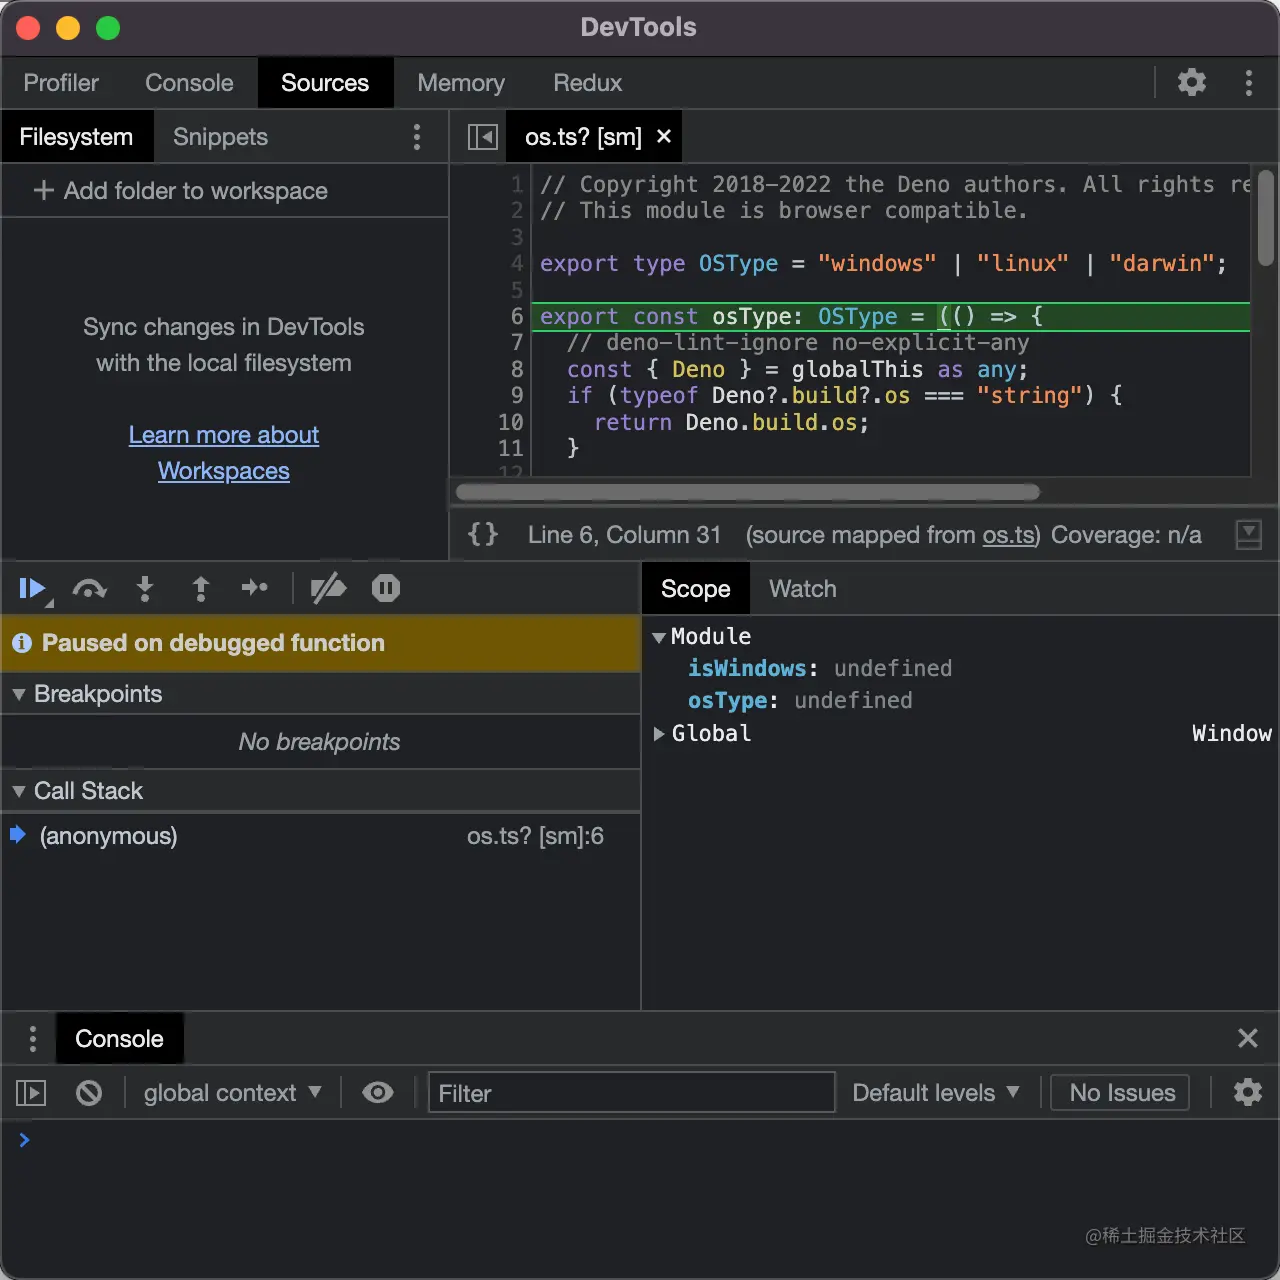This screenshot has height=1280, width=1280.
Task: Follow the os.ts source mapped link
Action: pos(1008,535)
